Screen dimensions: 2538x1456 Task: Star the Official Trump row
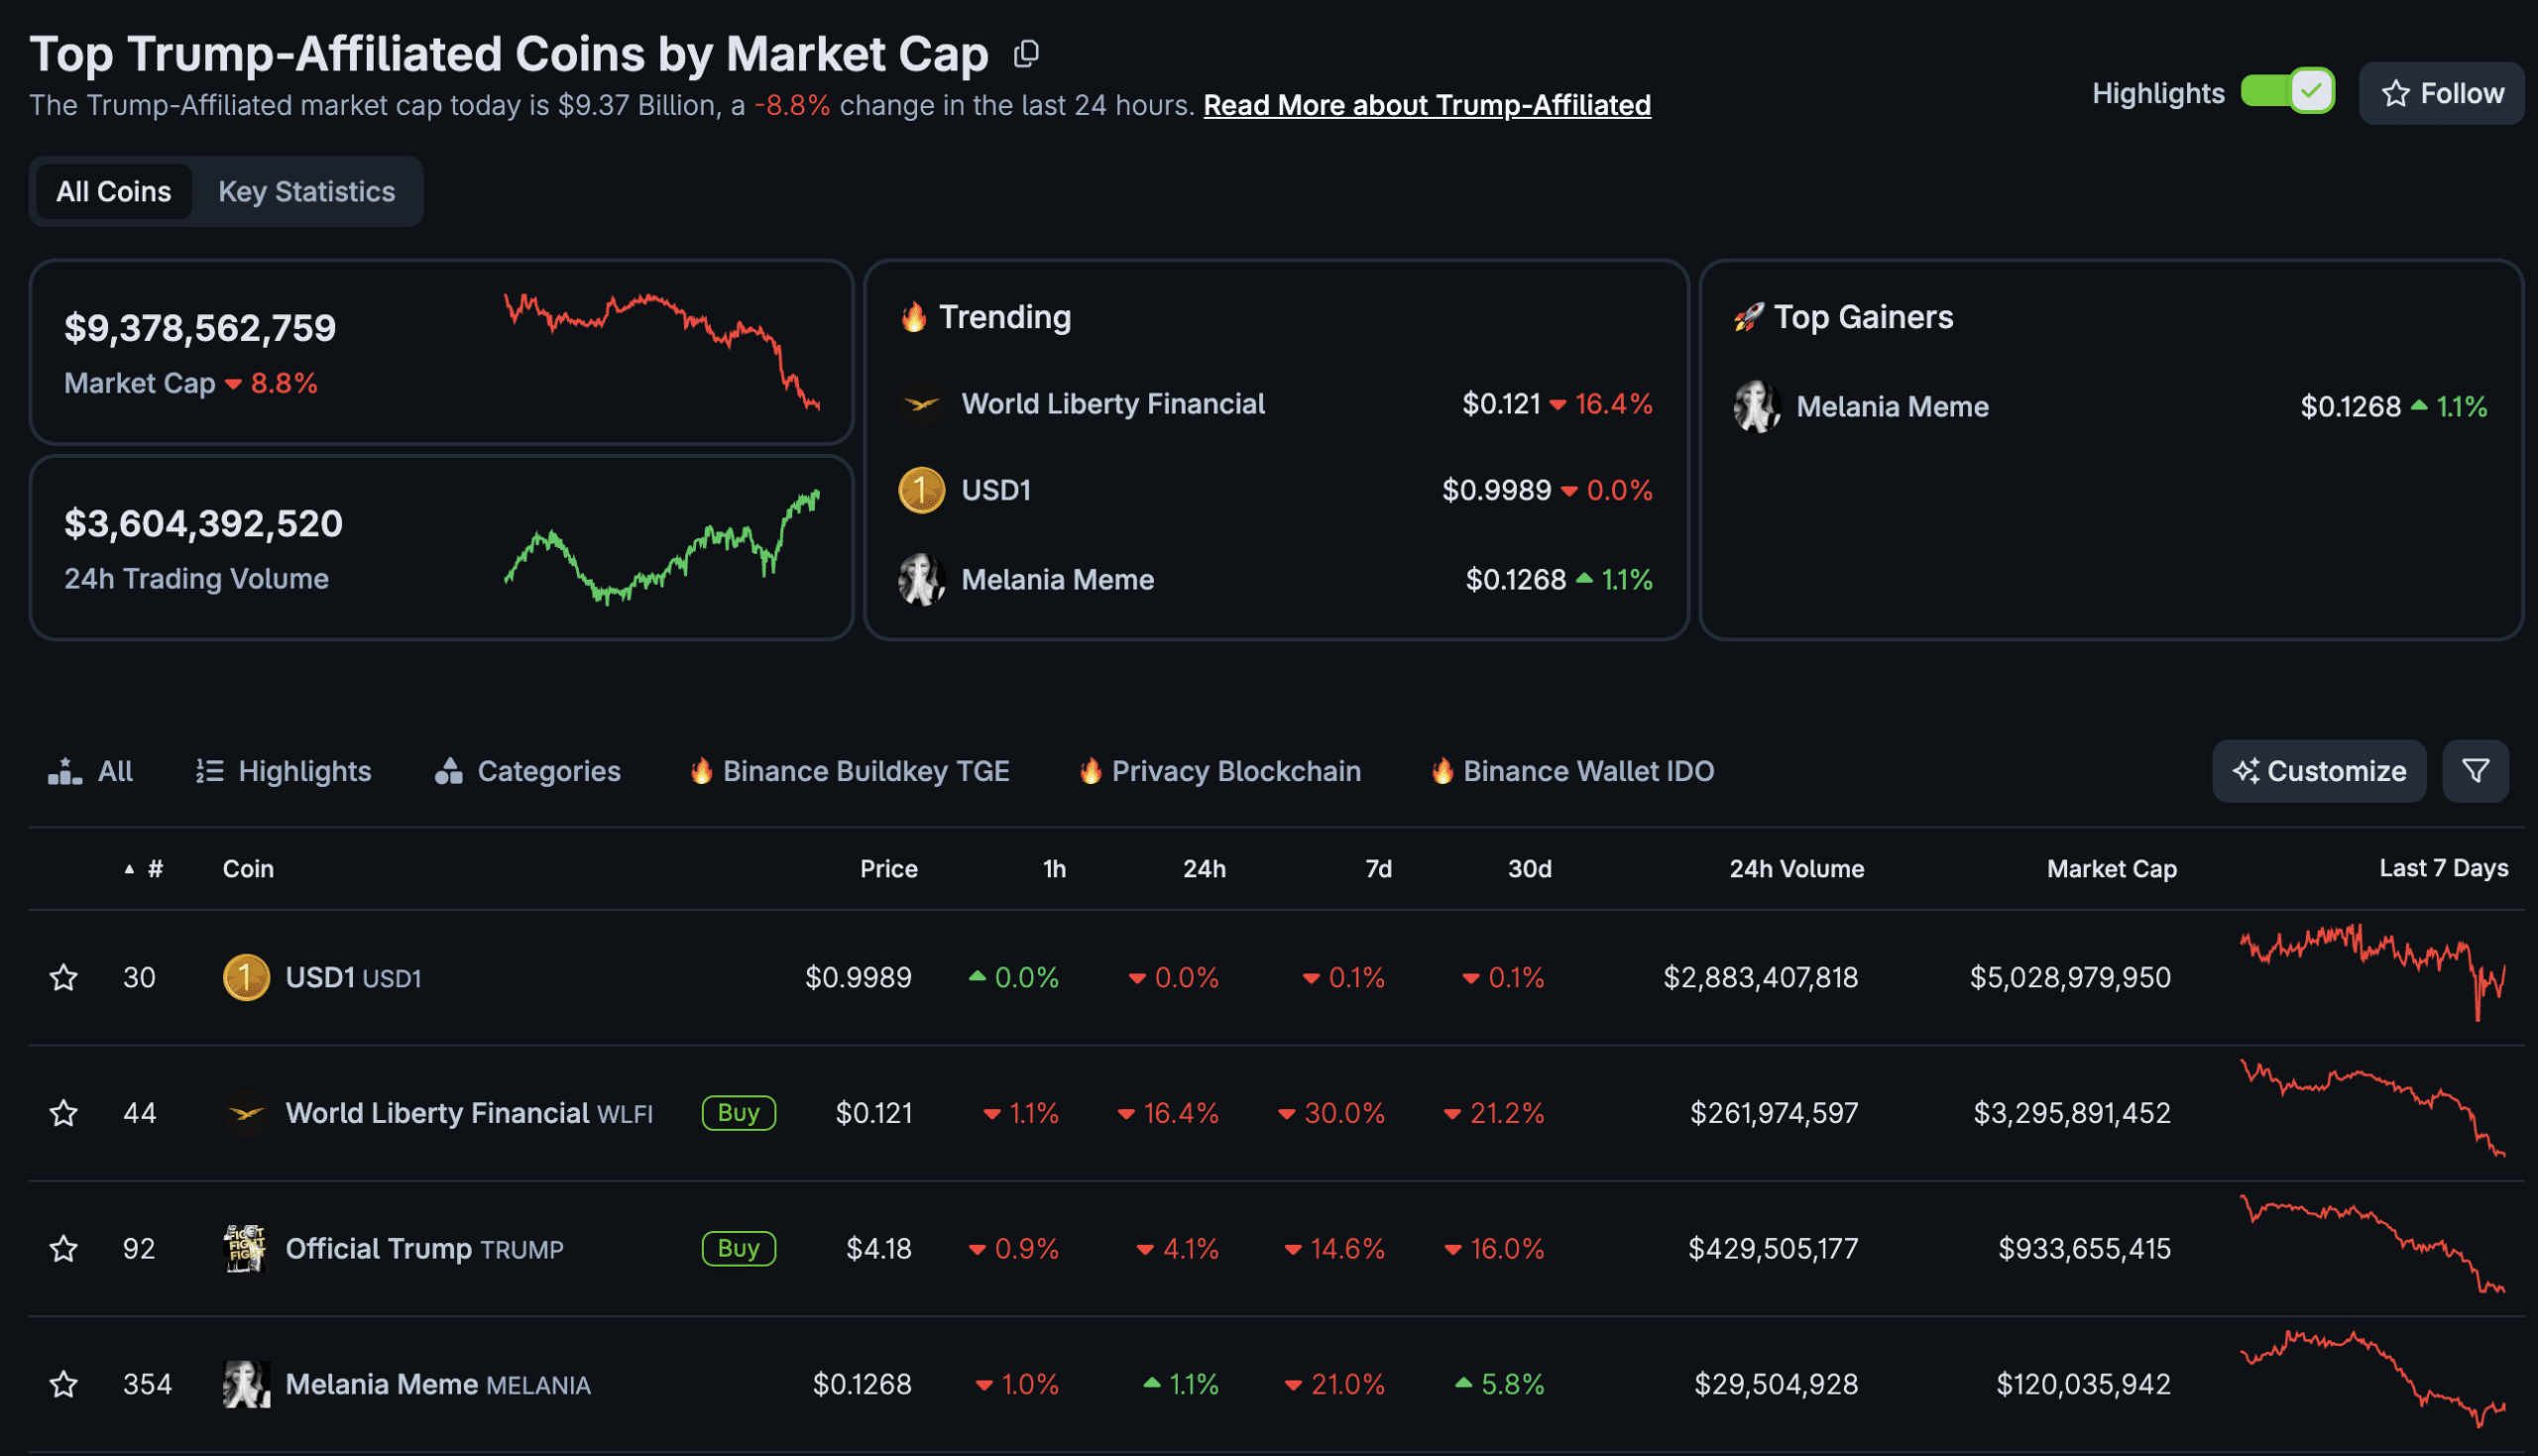[x=64, y=1248]
